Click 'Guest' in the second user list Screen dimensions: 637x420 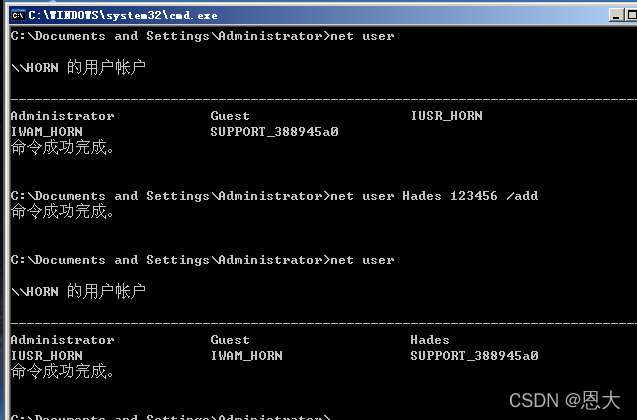(x=230, y=340)
